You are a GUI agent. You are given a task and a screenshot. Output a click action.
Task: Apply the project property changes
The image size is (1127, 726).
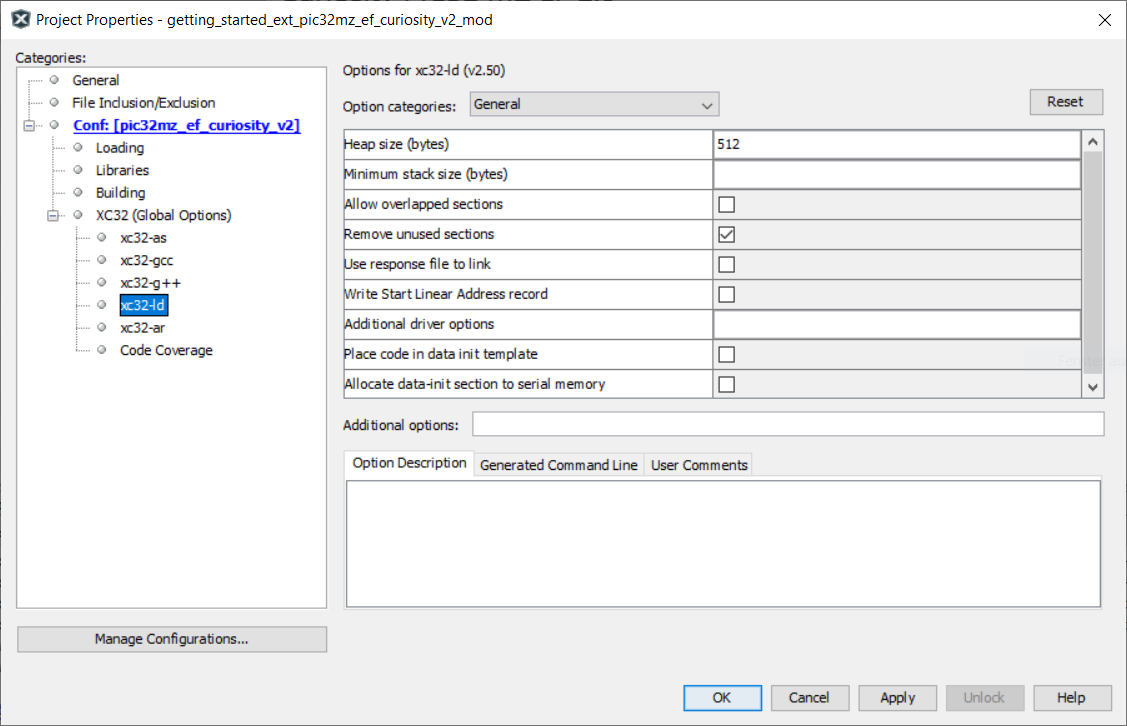click(897, 698)
